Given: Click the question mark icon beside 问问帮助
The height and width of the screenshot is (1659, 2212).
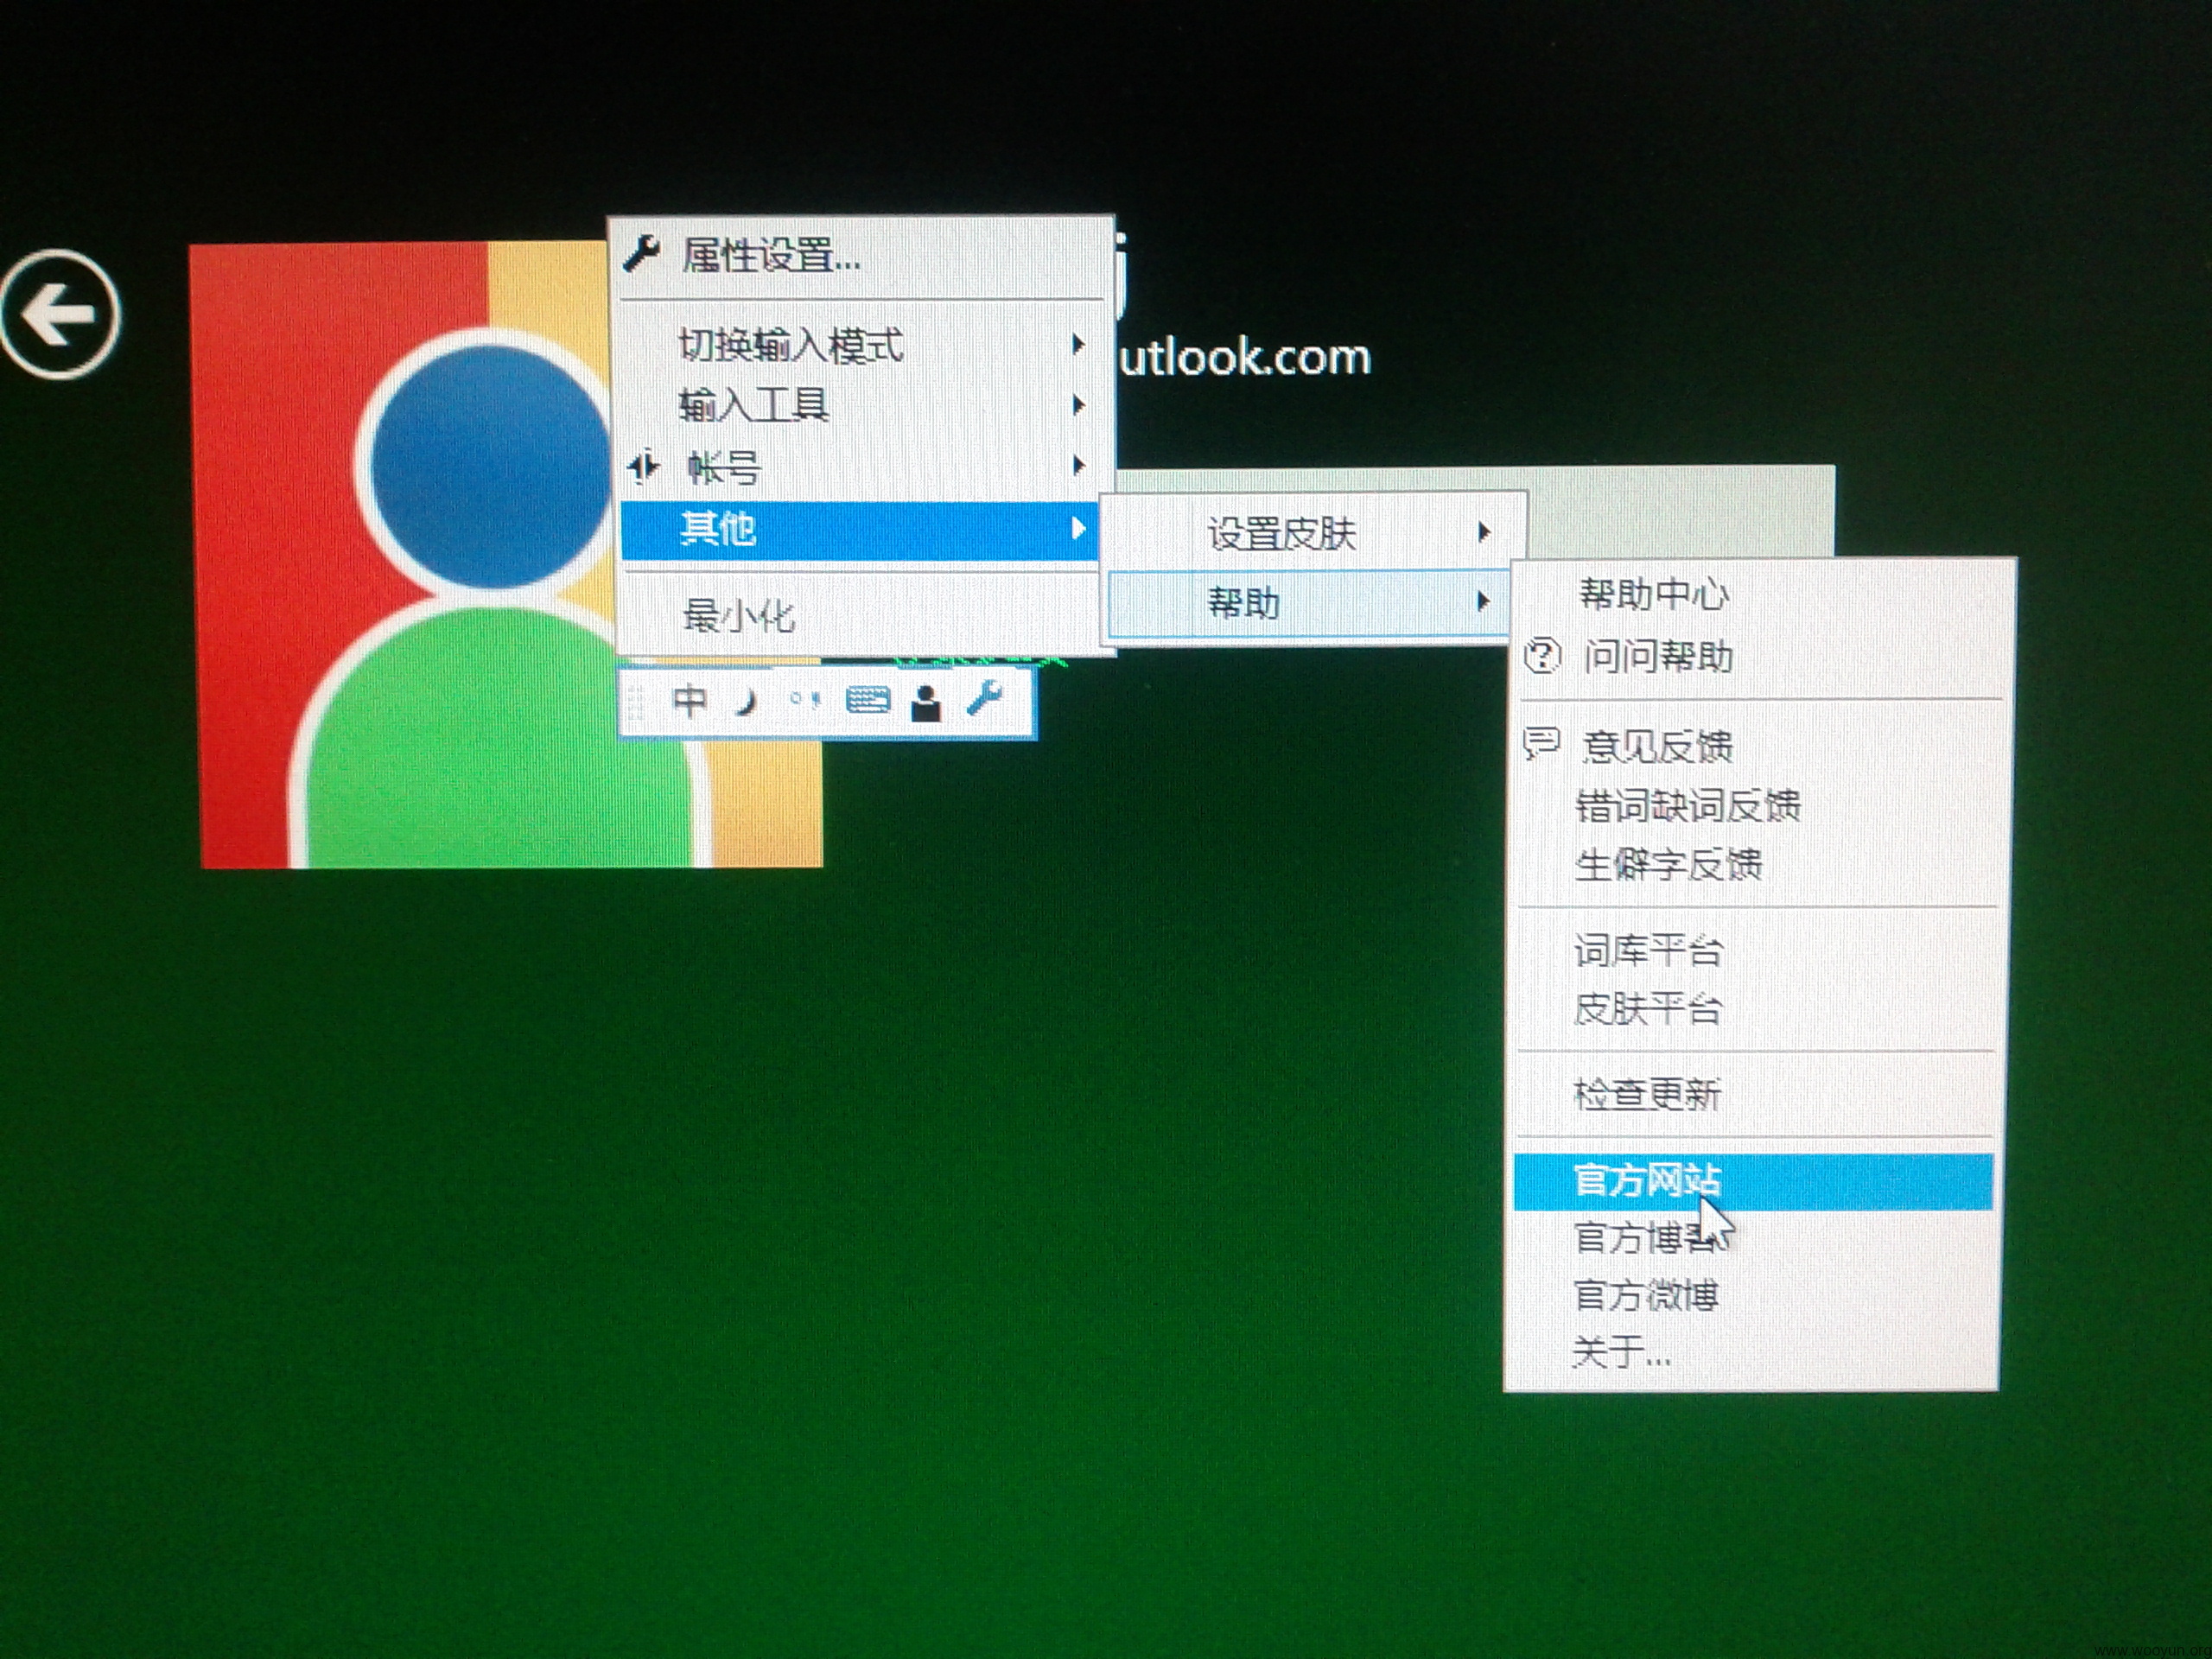Looking at the screenshot, I should (x=1542, y=656).
